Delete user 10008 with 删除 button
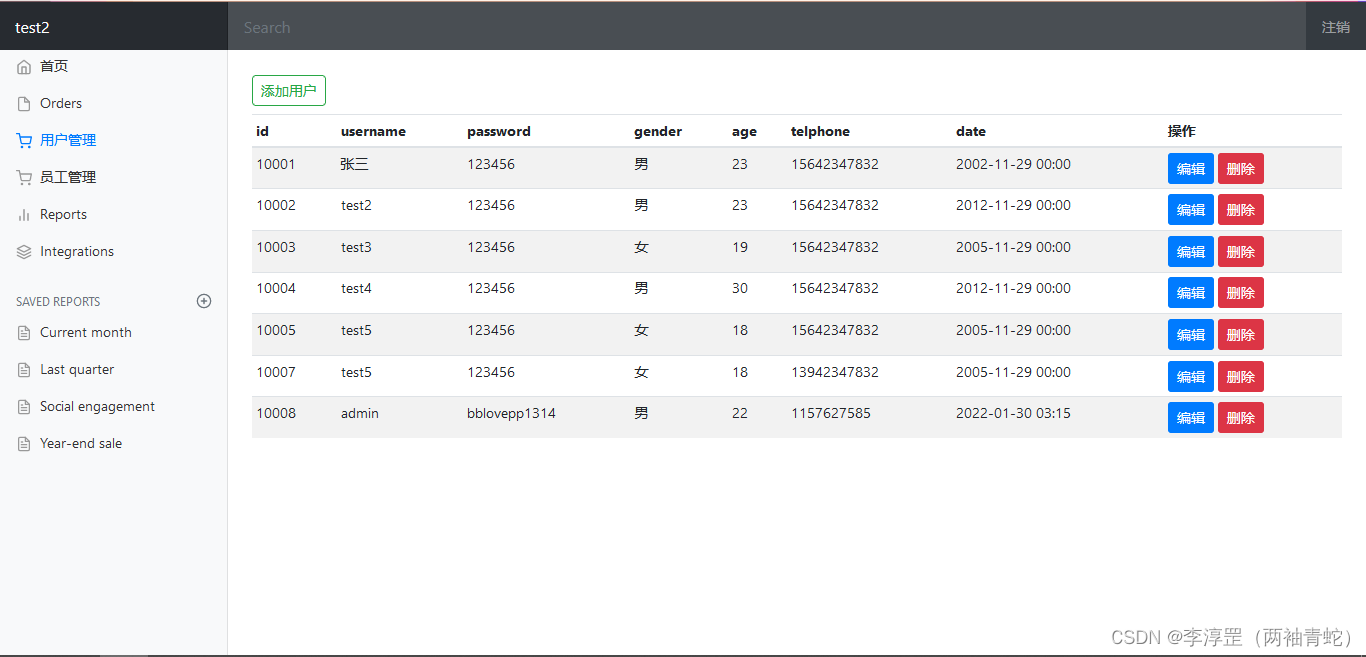 (1241, 417)
